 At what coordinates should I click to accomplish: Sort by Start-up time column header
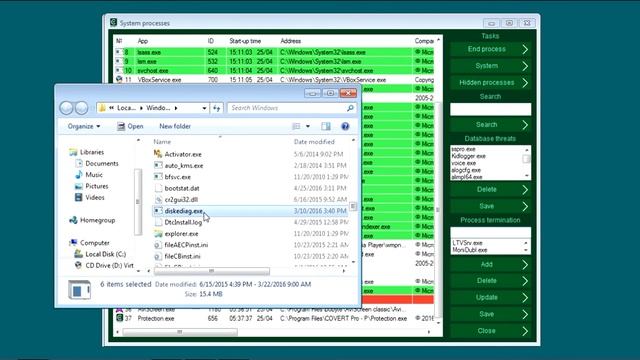tap(245, 41)
